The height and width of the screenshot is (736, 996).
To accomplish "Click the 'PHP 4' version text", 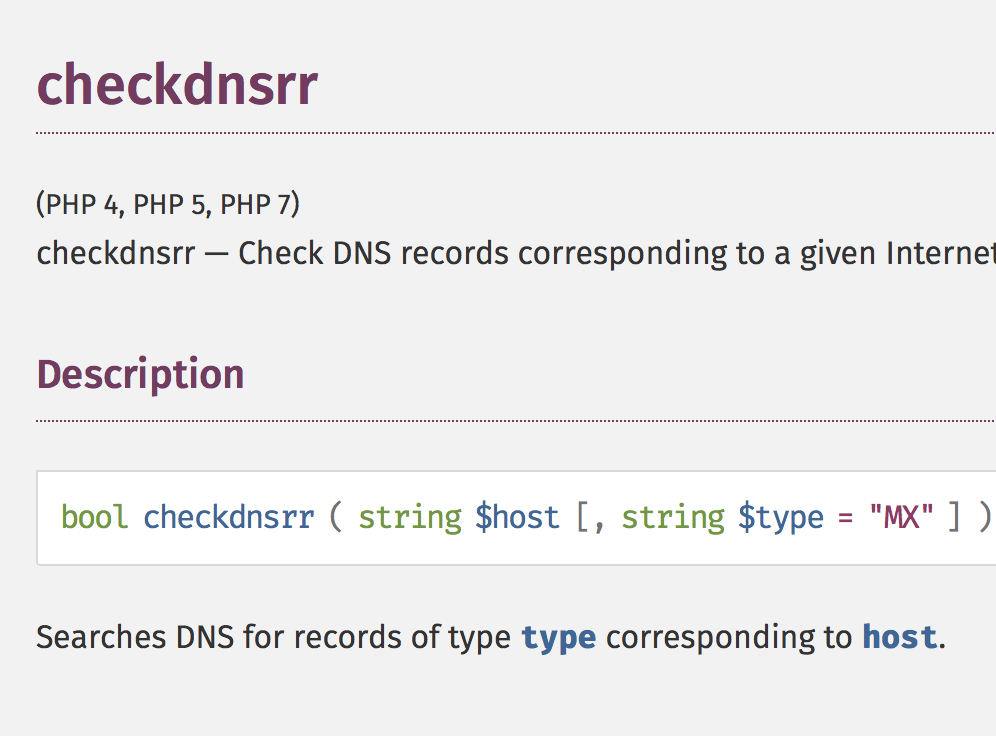I will tap(86, 205).
